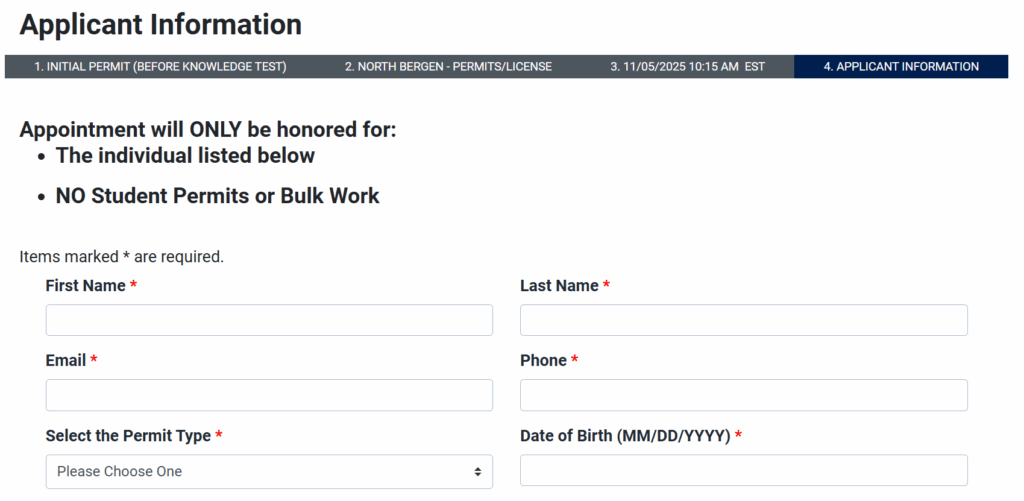
Task: Open North Bergen Permits/License step
Action: (448, 67)
